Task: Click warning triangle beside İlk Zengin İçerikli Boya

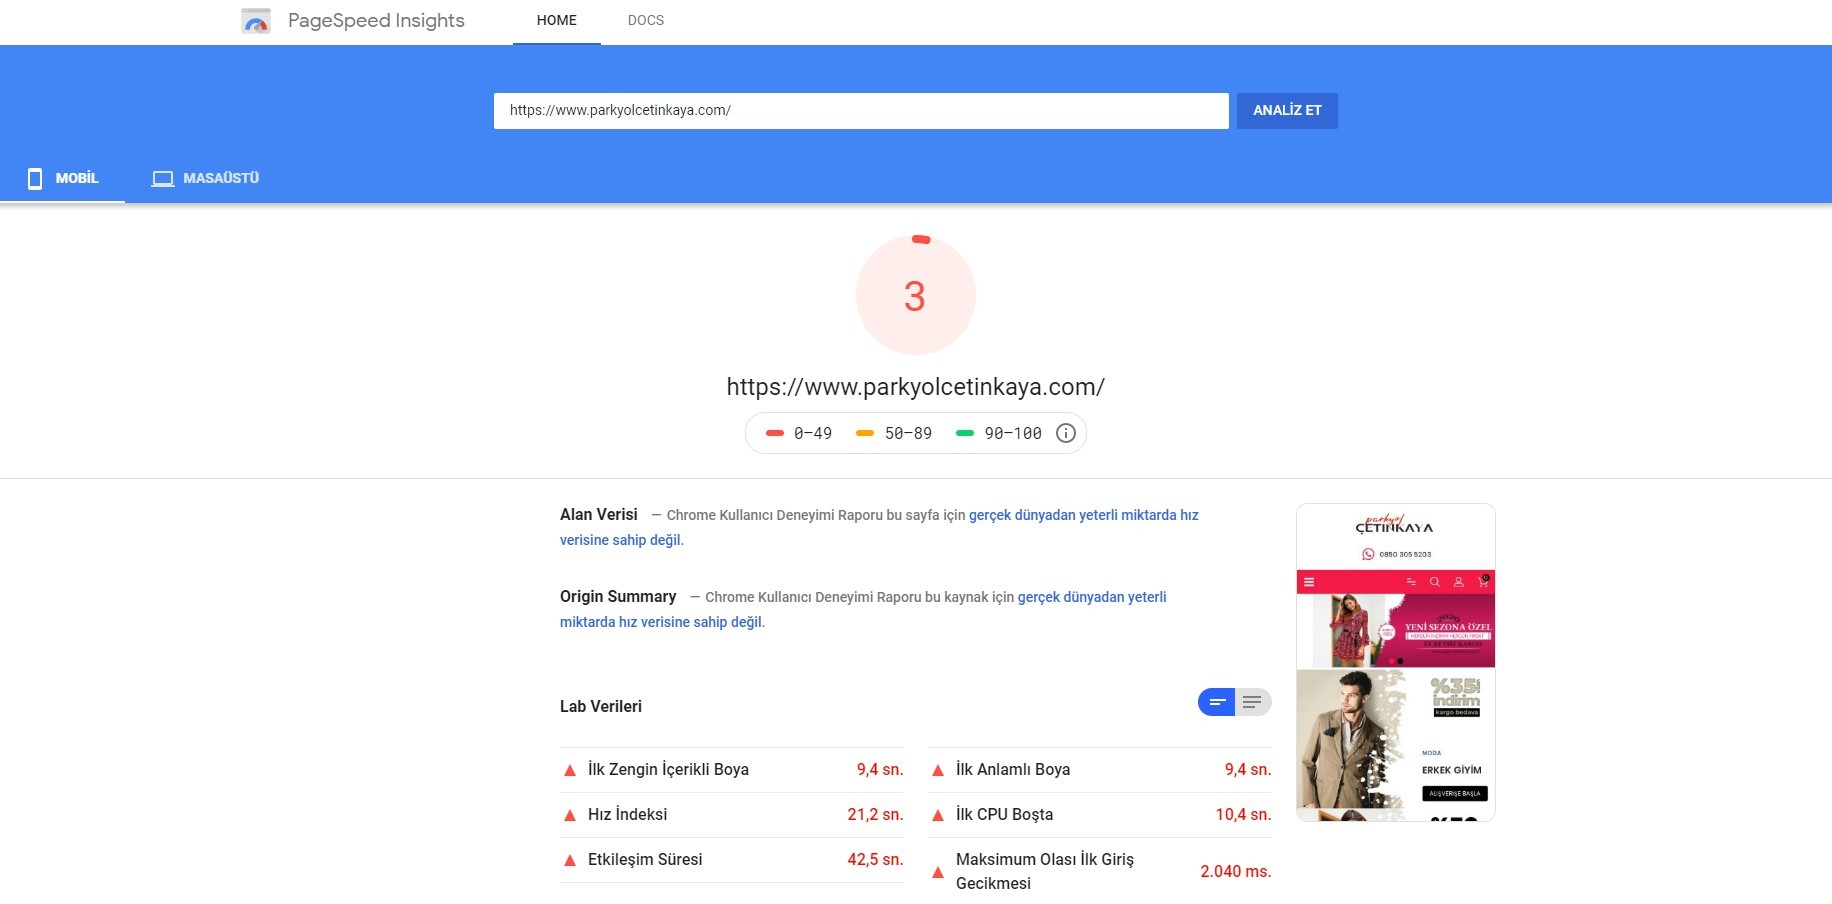Action: point(570,770)
